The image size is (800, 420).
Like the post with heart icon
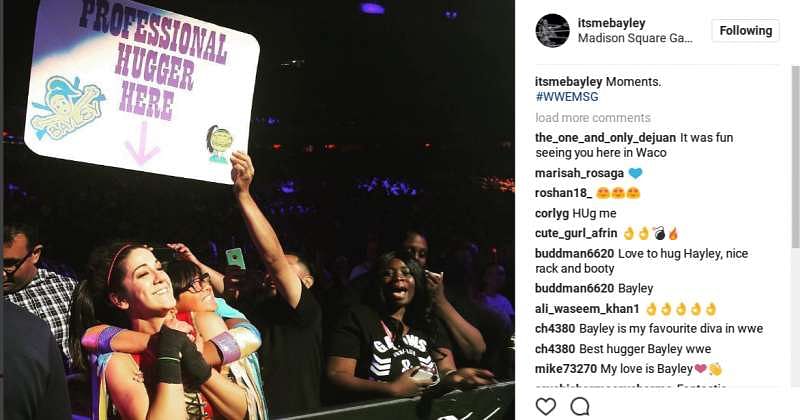click(x=545, y=406)
